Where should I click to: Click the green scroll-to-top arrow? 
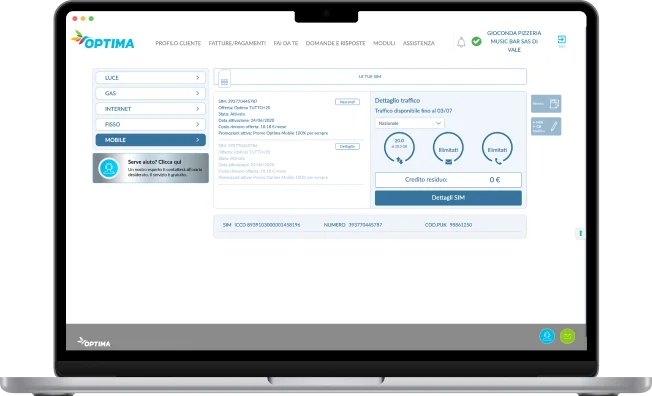pos(580,233)
